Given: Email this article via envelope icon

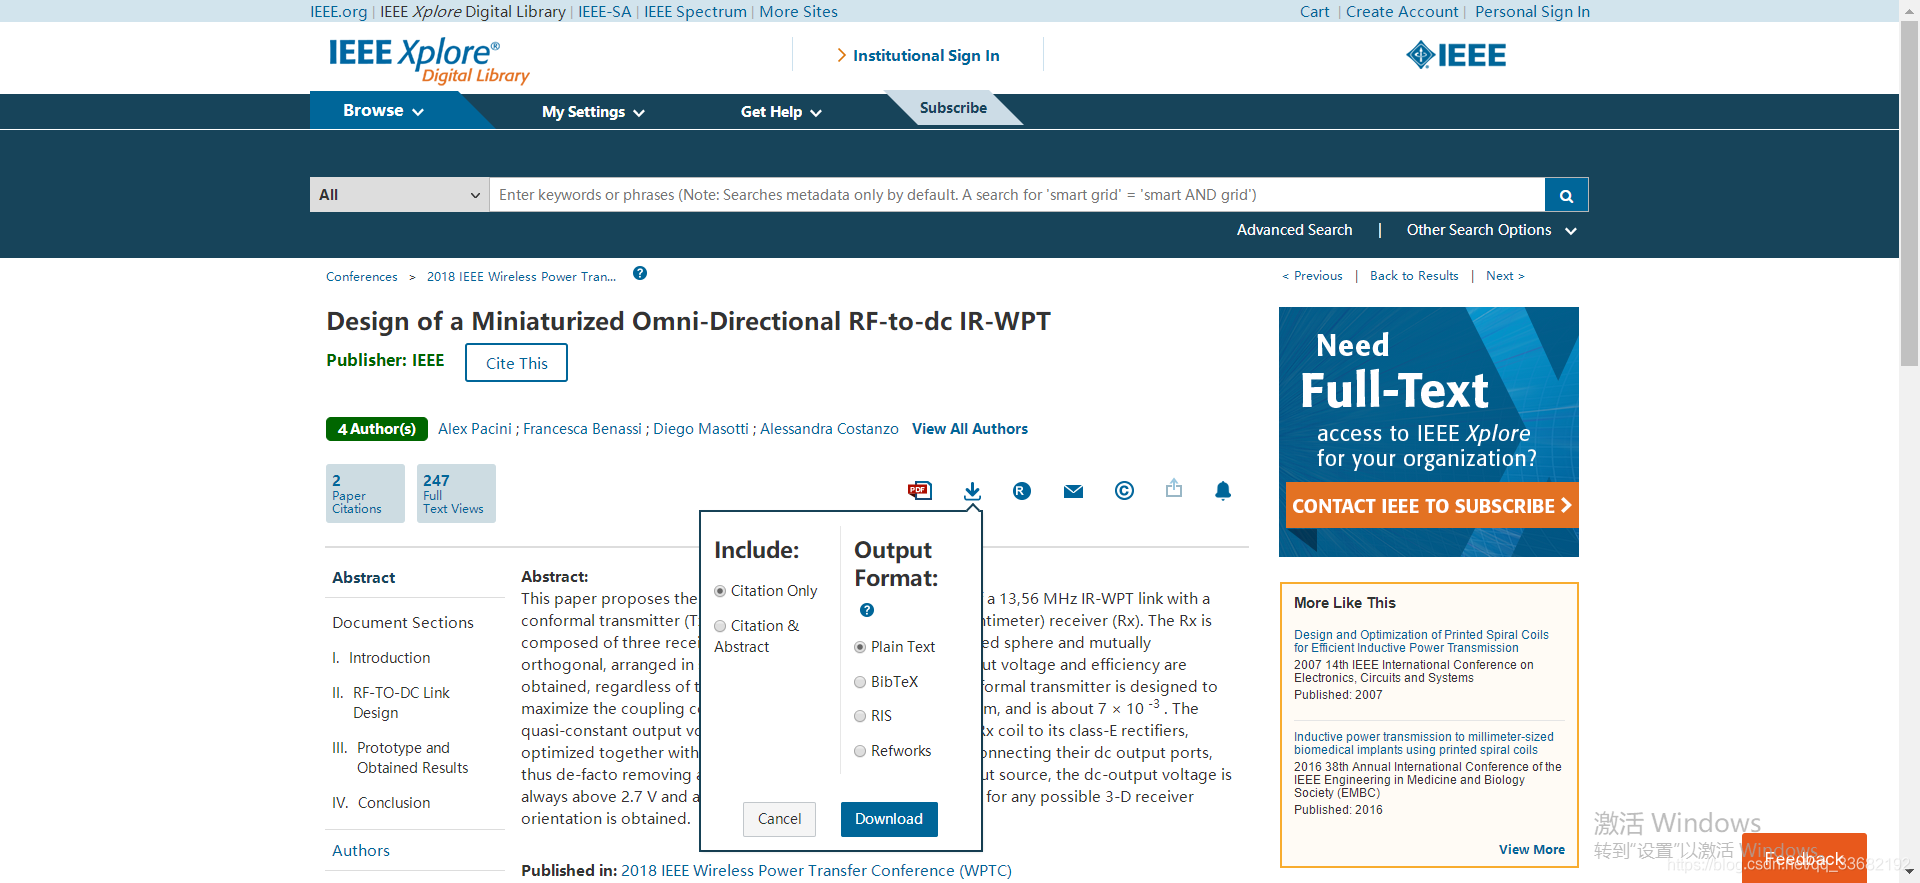Looking at the screenshot, I should tap(1073, 491).
